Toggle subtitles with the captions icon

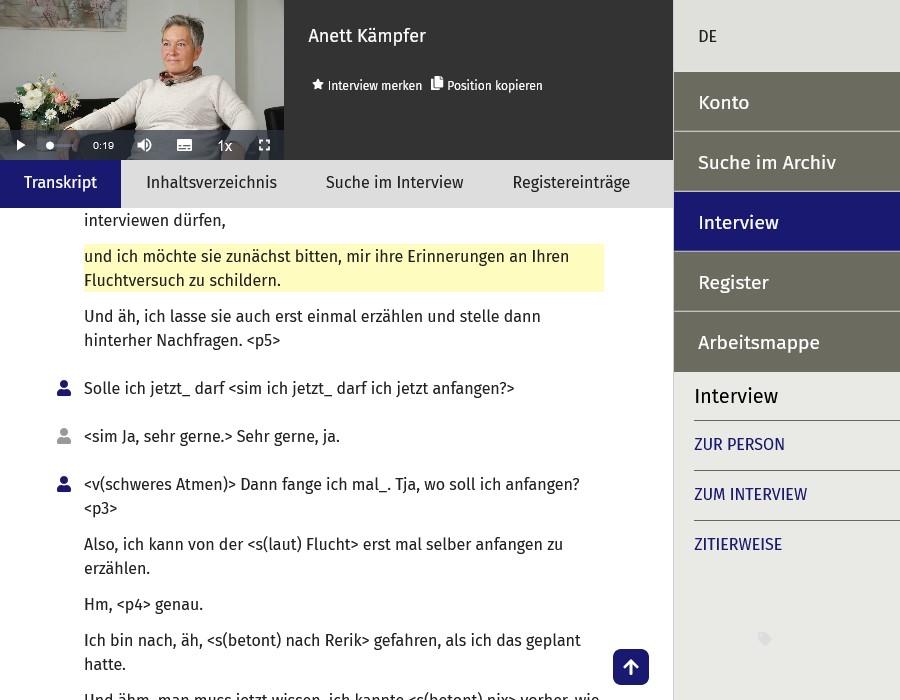pyautogui.click(x=184, y=145)
